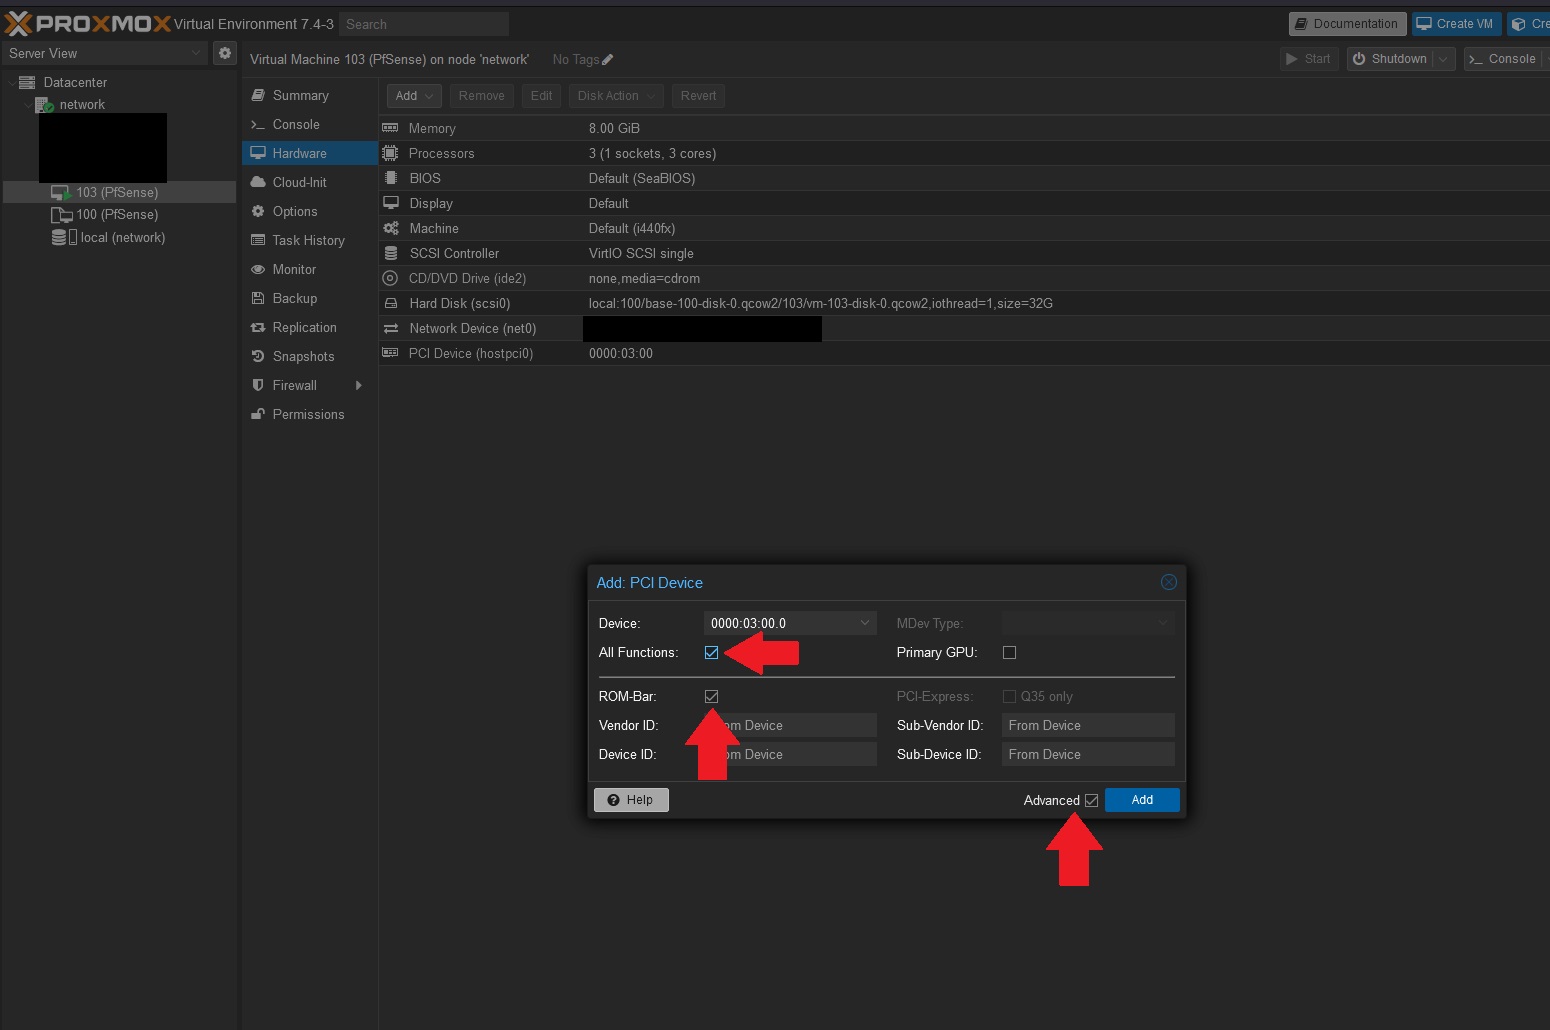Image resolution: width=1550 pixels, height=1030 pixels.
Task: Open the Task History tab
Action: (x=310, y=240)
